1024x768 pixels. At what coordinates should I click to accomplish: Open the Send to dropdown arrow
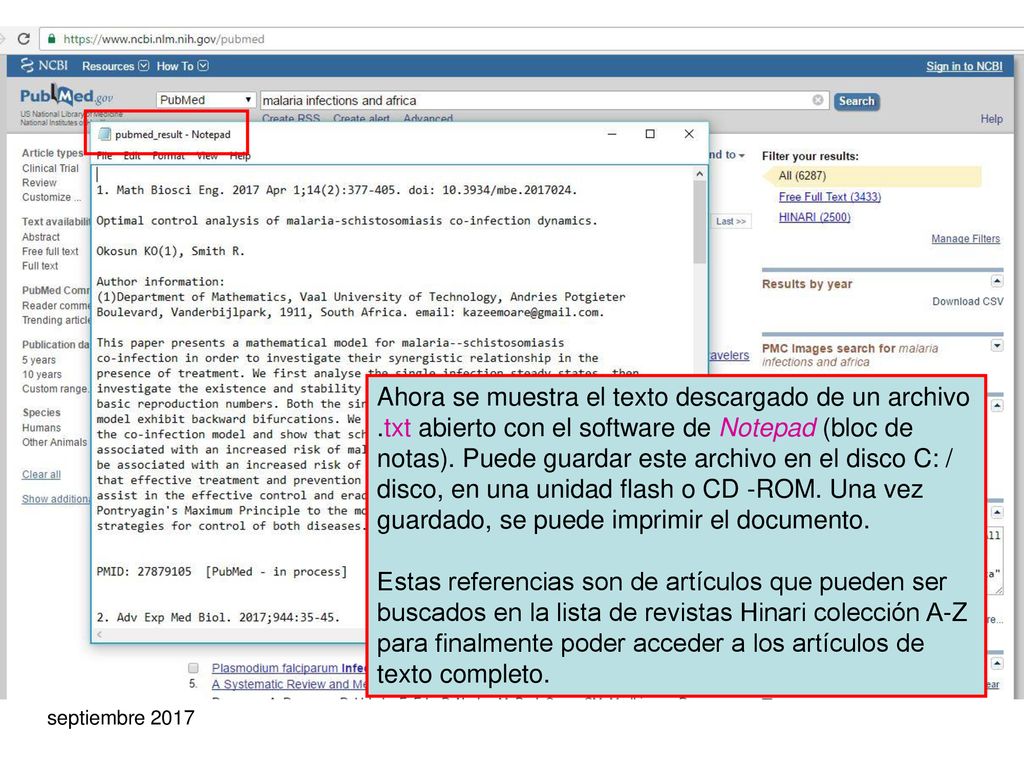[741, 155]
